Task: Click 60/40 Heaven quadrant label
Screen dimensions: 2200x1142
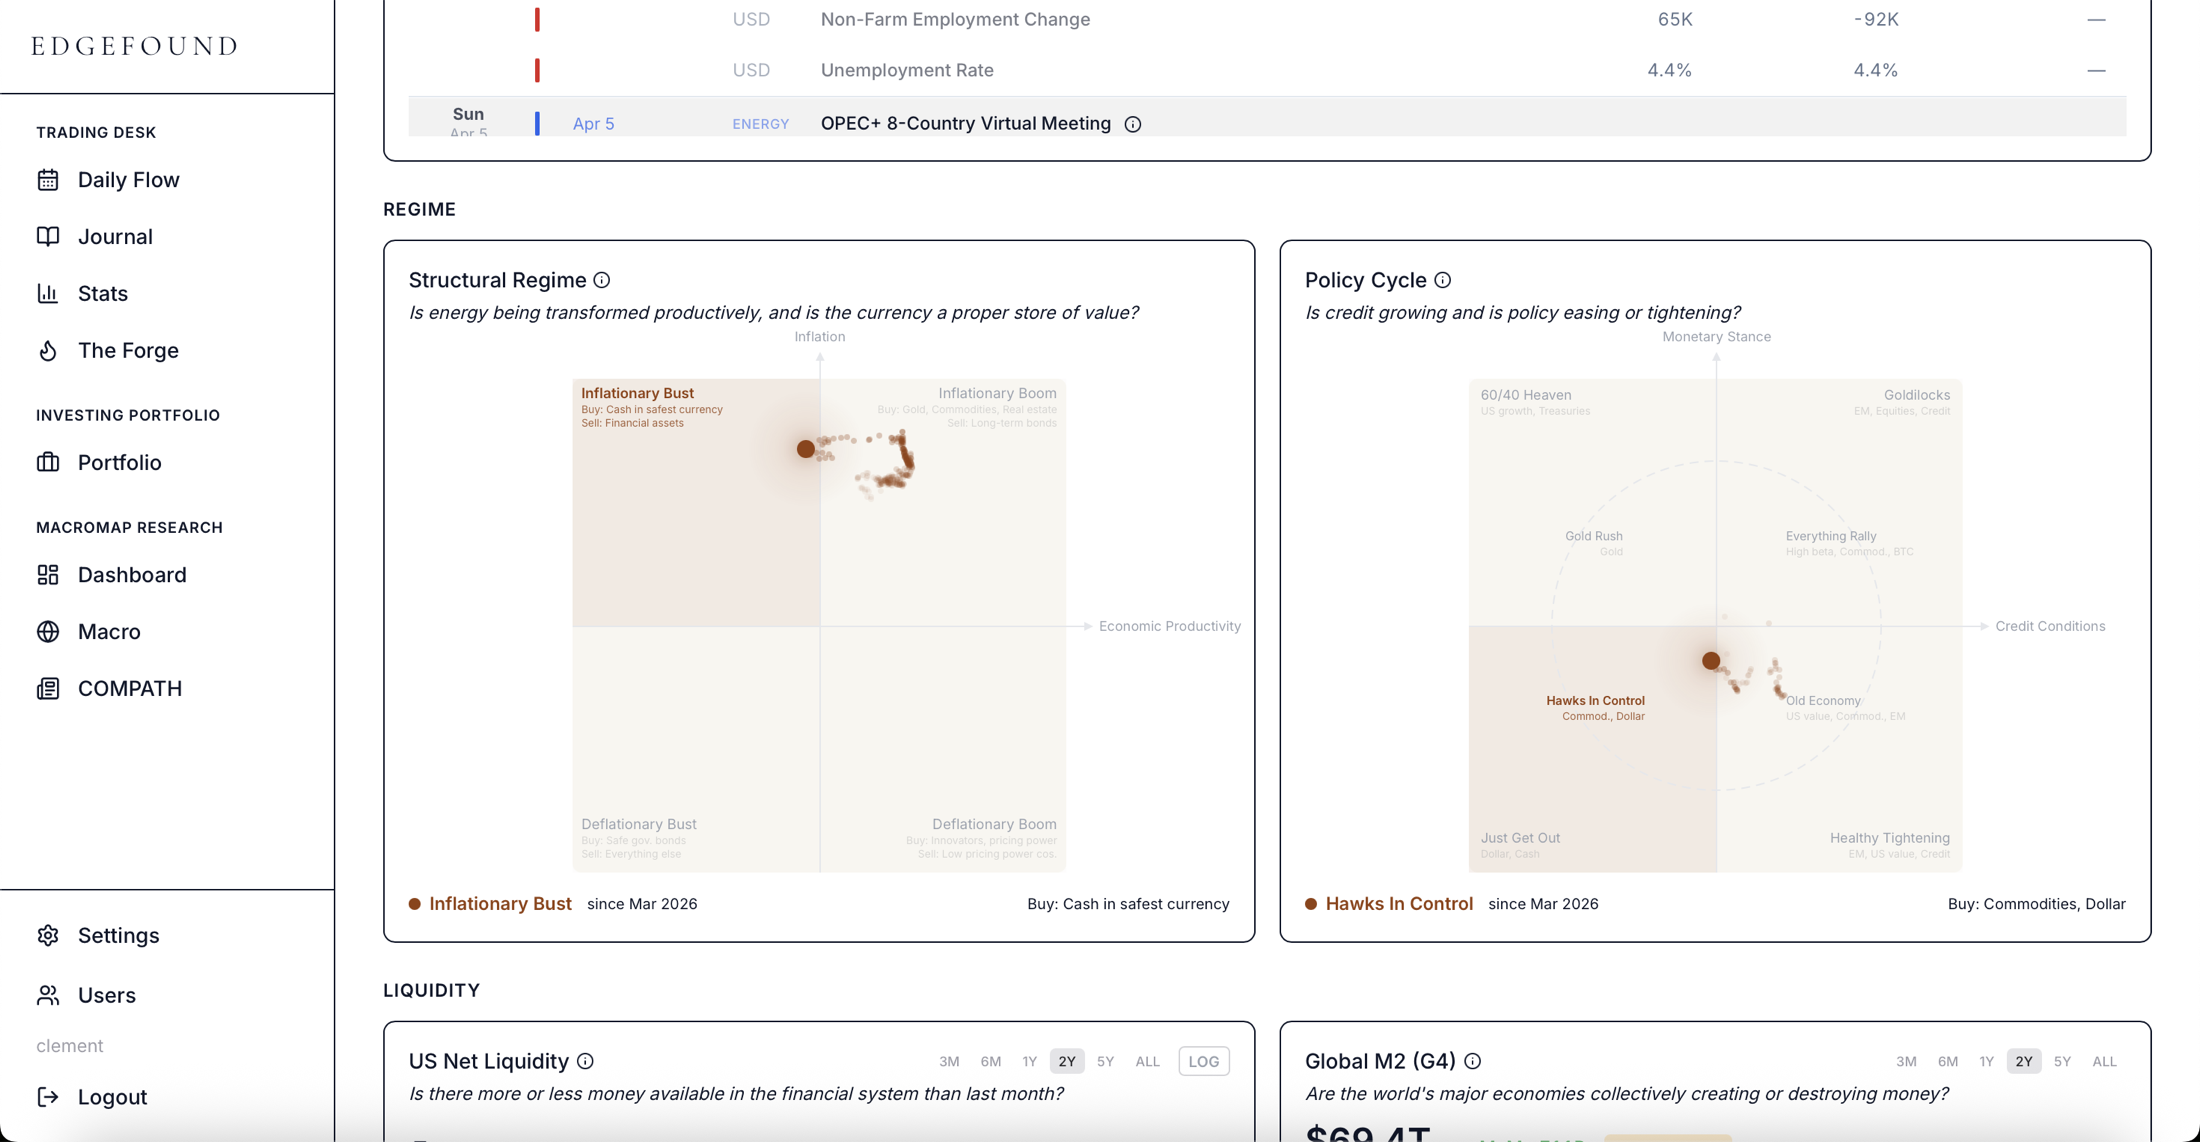Action: [x=1526, y=395]
